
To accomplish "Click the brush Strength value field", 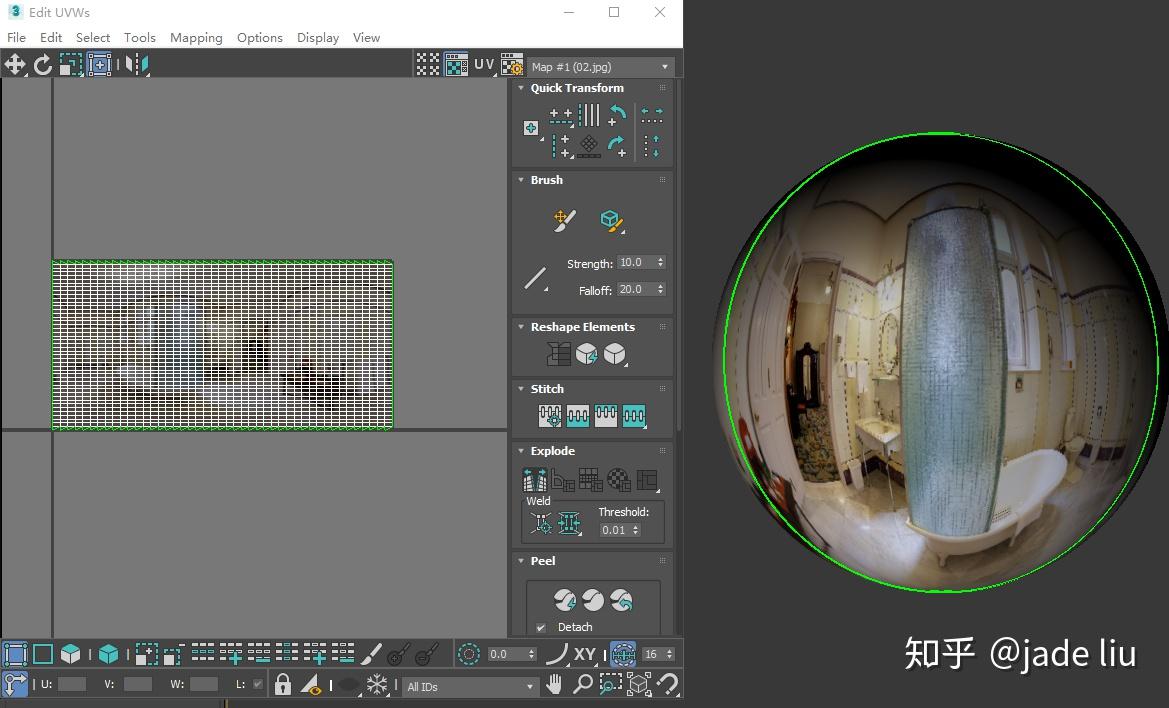I will point(636,262).
